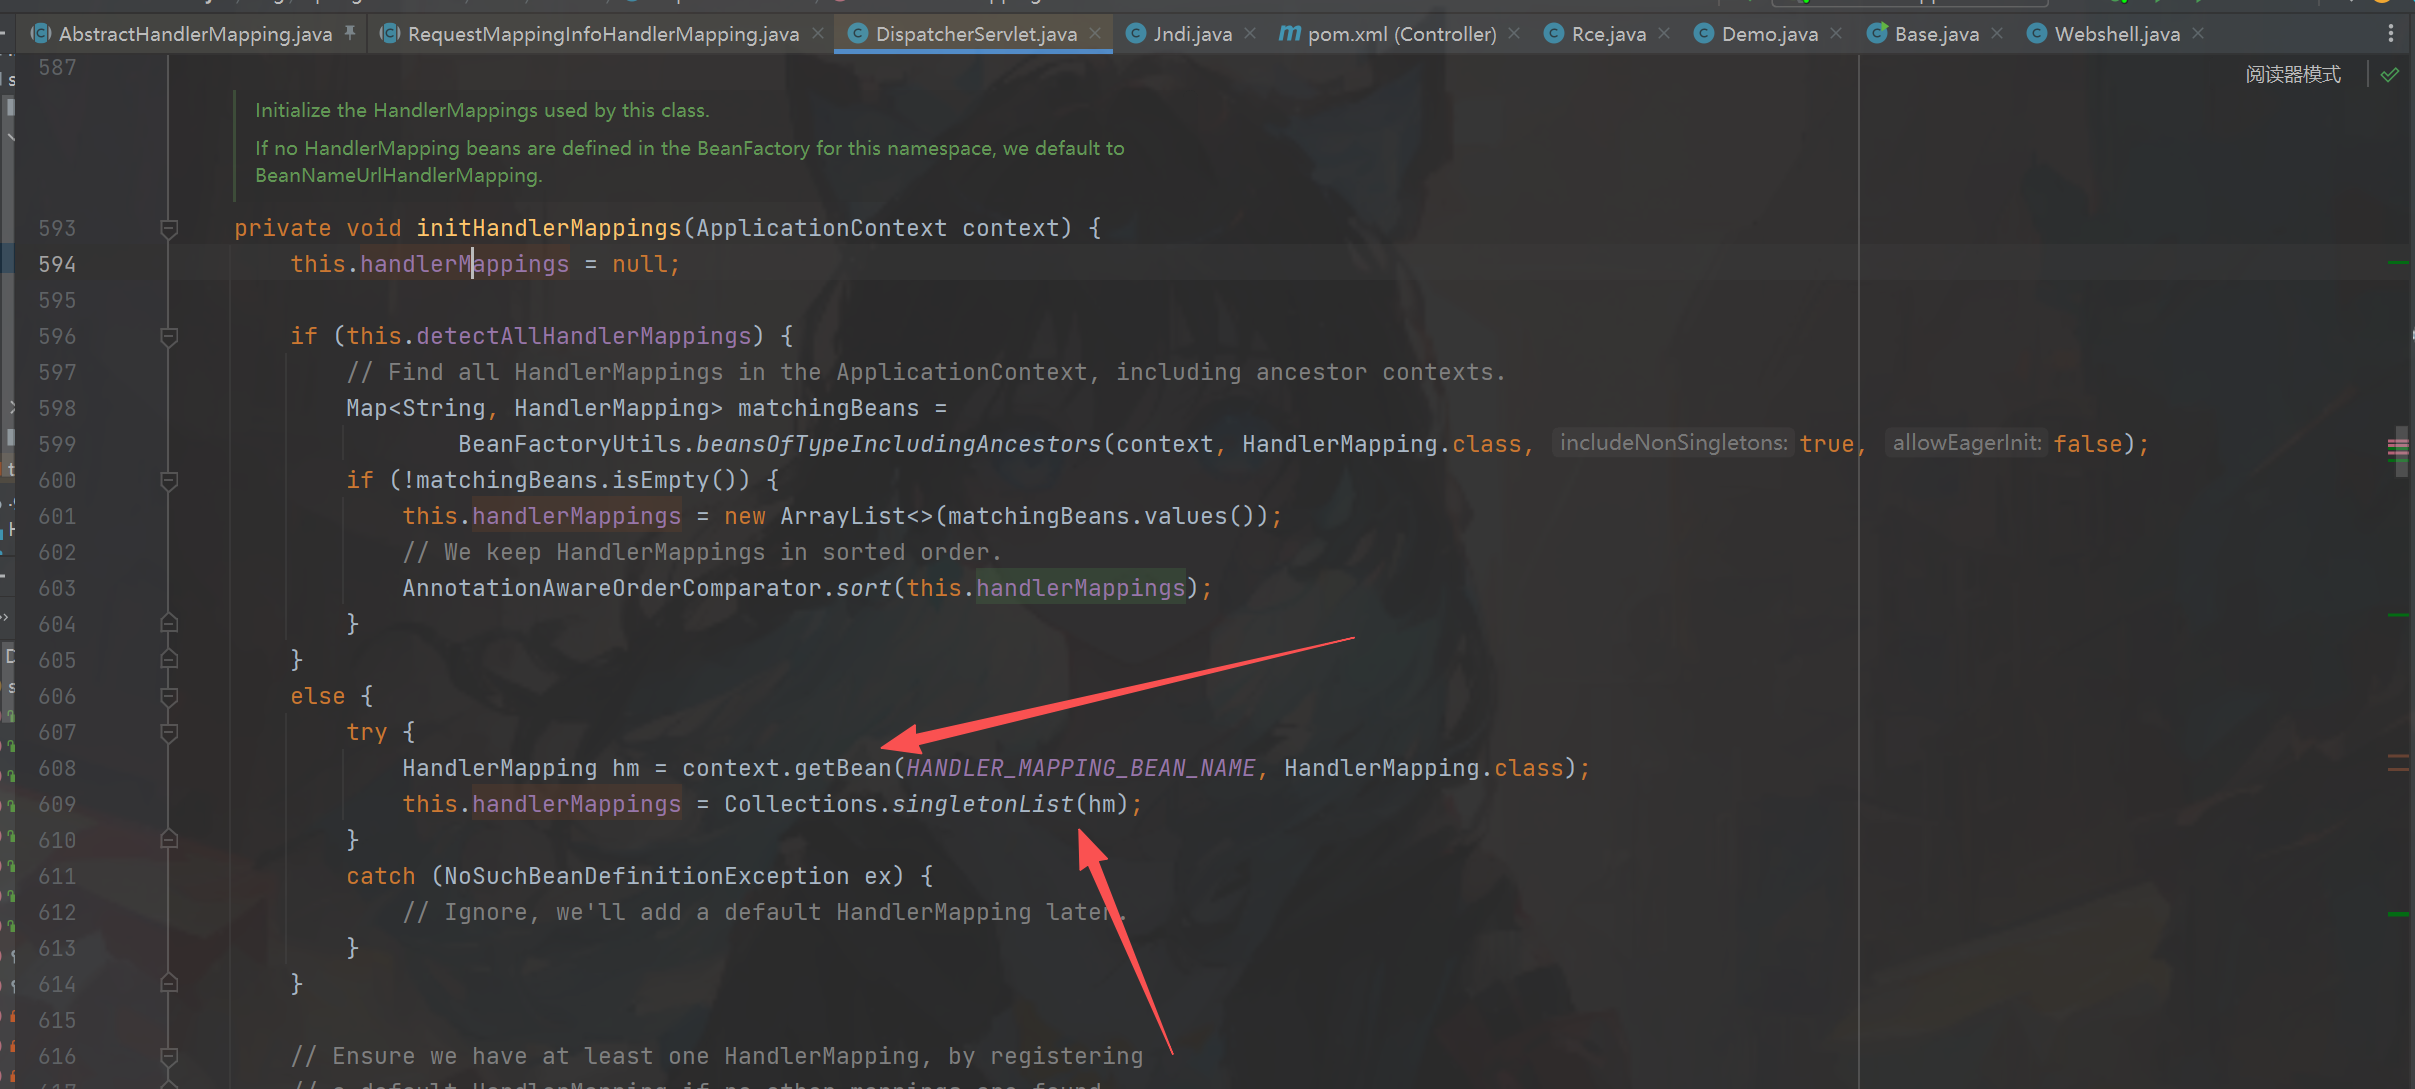
Task: Click the beansOfTypeIncludingAncestors method call
Action: pos(897,444)
